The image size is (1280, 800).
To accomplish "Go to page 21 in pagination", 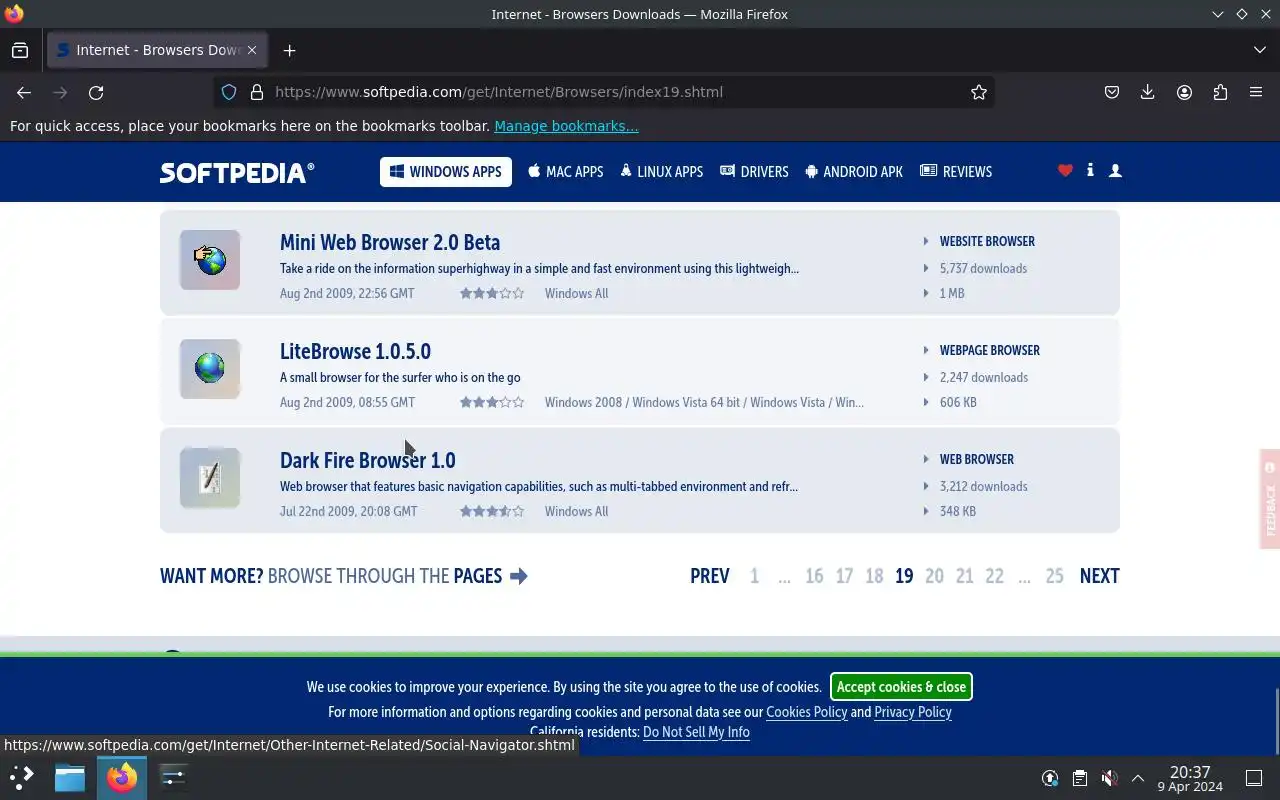I will (964, 576).
